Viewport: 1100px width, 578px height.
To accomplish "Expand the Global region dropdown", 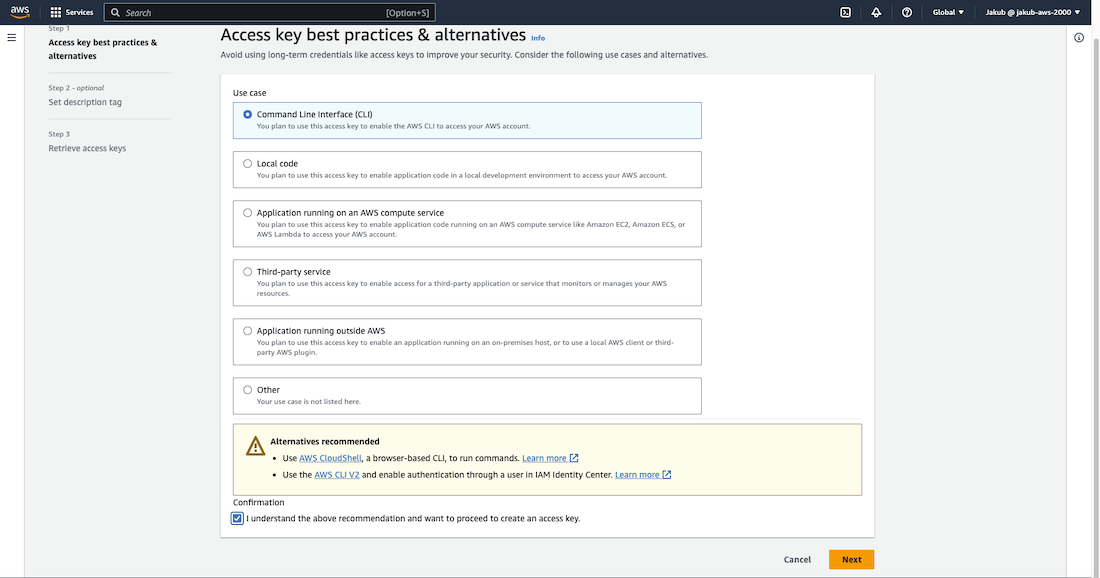I will click(x=948, y=12).
